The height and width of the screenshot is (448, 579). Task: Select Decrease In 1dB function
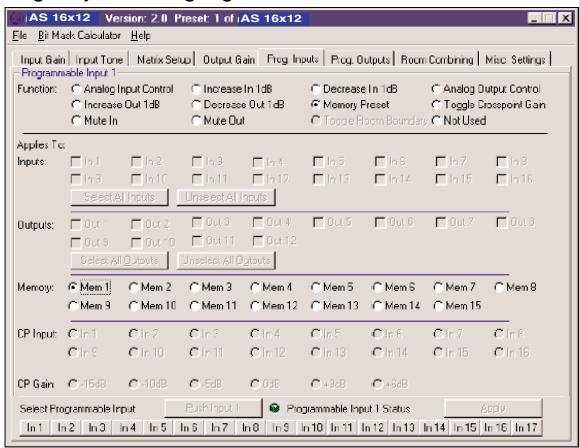(x=354, y=89)
